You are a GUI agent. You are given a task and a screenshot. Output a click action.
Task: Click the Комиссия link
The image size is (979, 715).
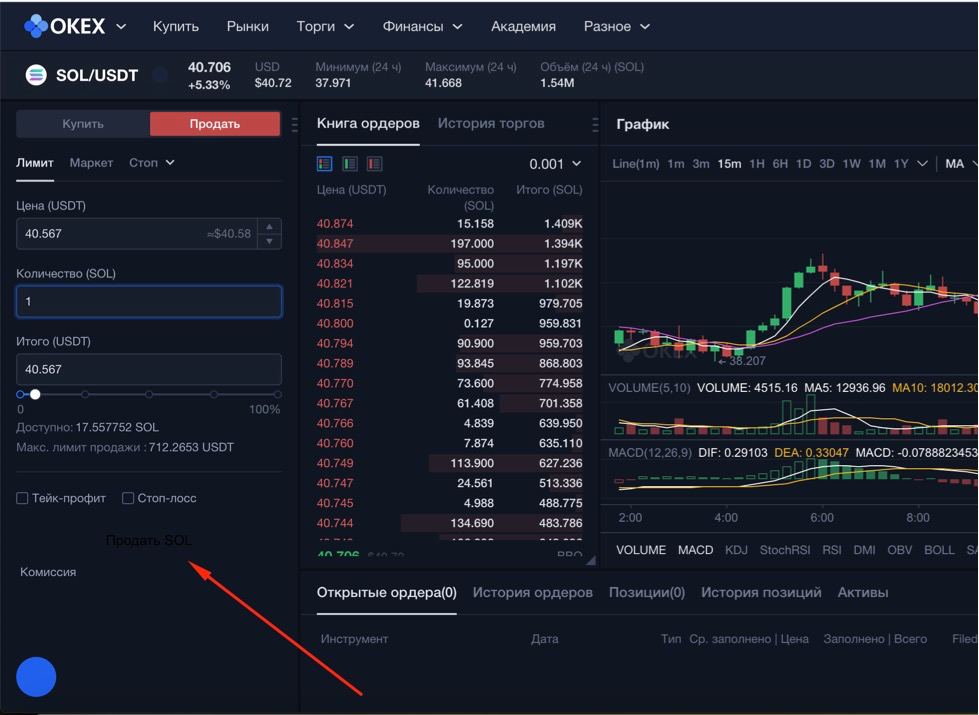tap(48, 571)
